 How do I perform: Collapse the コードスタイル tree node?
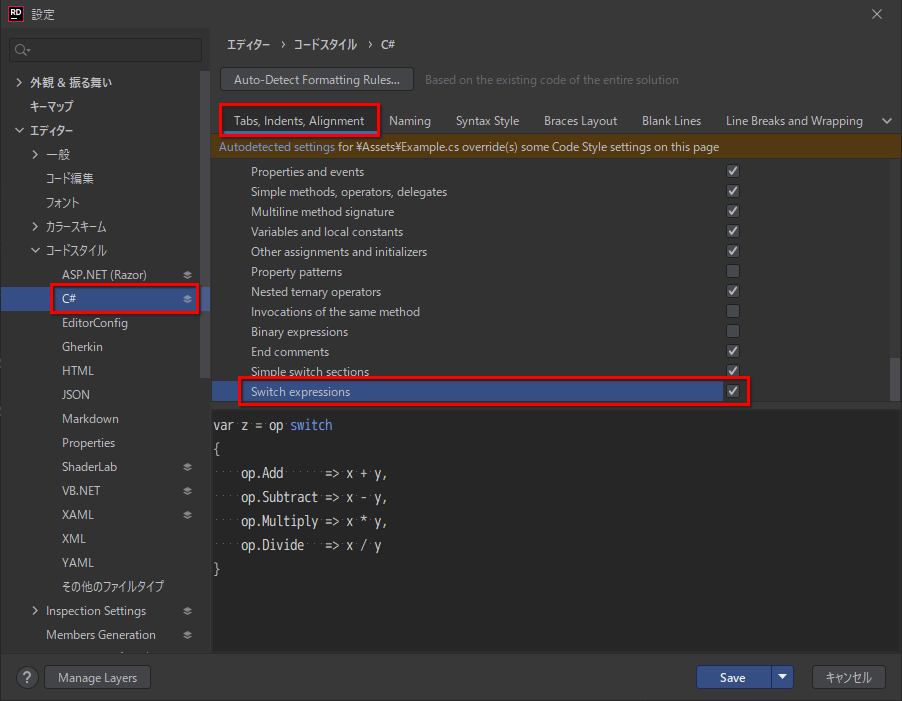coord(35,251)
